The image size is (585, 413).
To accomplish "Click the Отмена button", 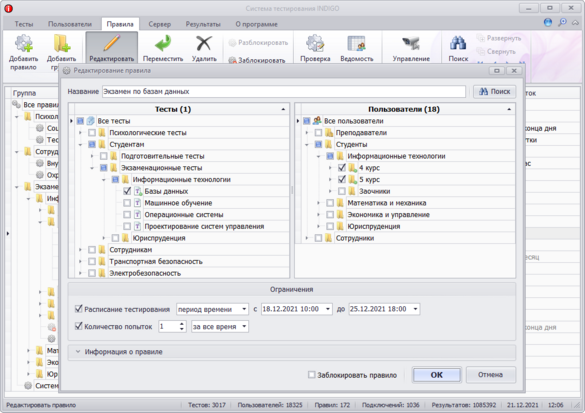I will click(x=491, y=375).
